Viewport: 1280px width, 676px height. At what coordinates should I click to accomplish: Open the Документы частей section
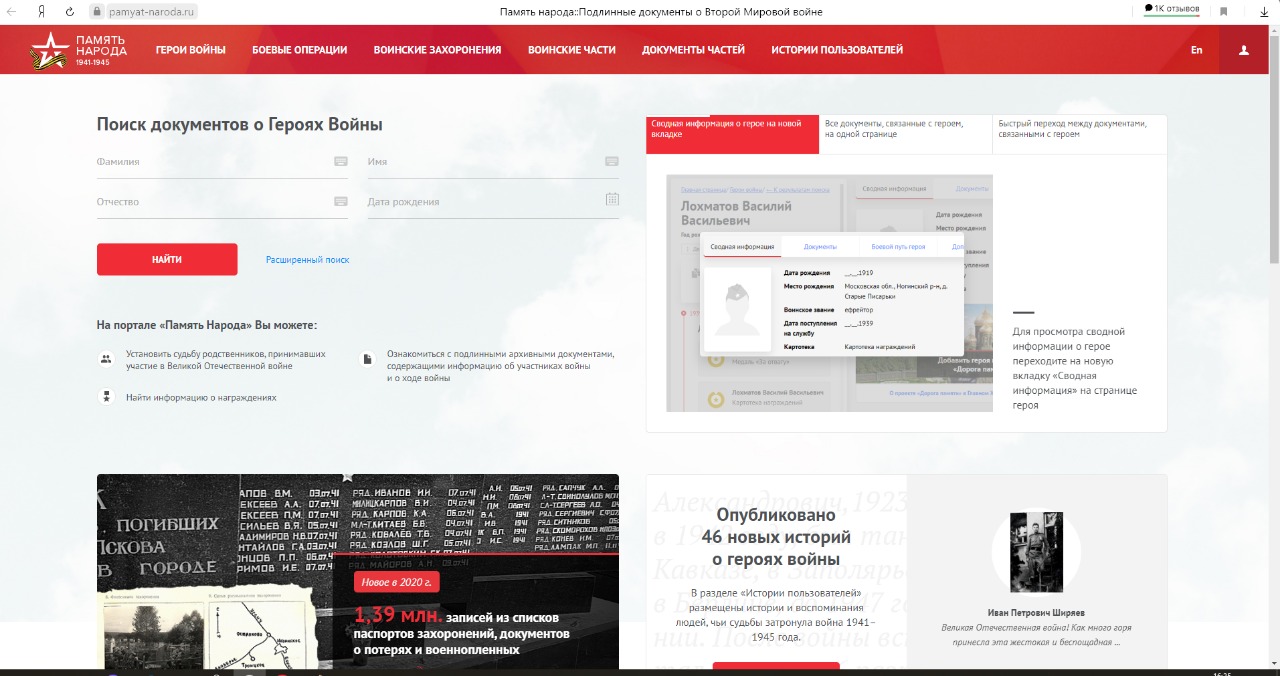[x=694, y=50]
